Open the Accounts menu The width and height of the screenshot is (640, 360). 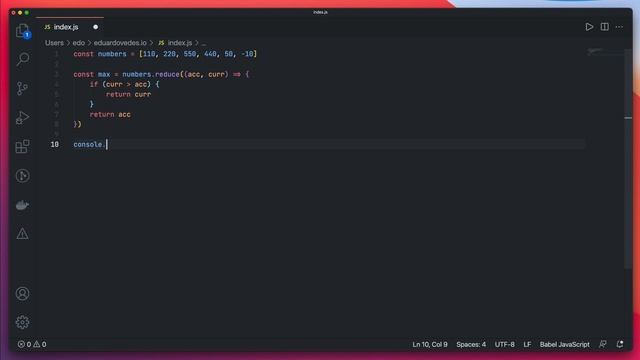[22, 293]
